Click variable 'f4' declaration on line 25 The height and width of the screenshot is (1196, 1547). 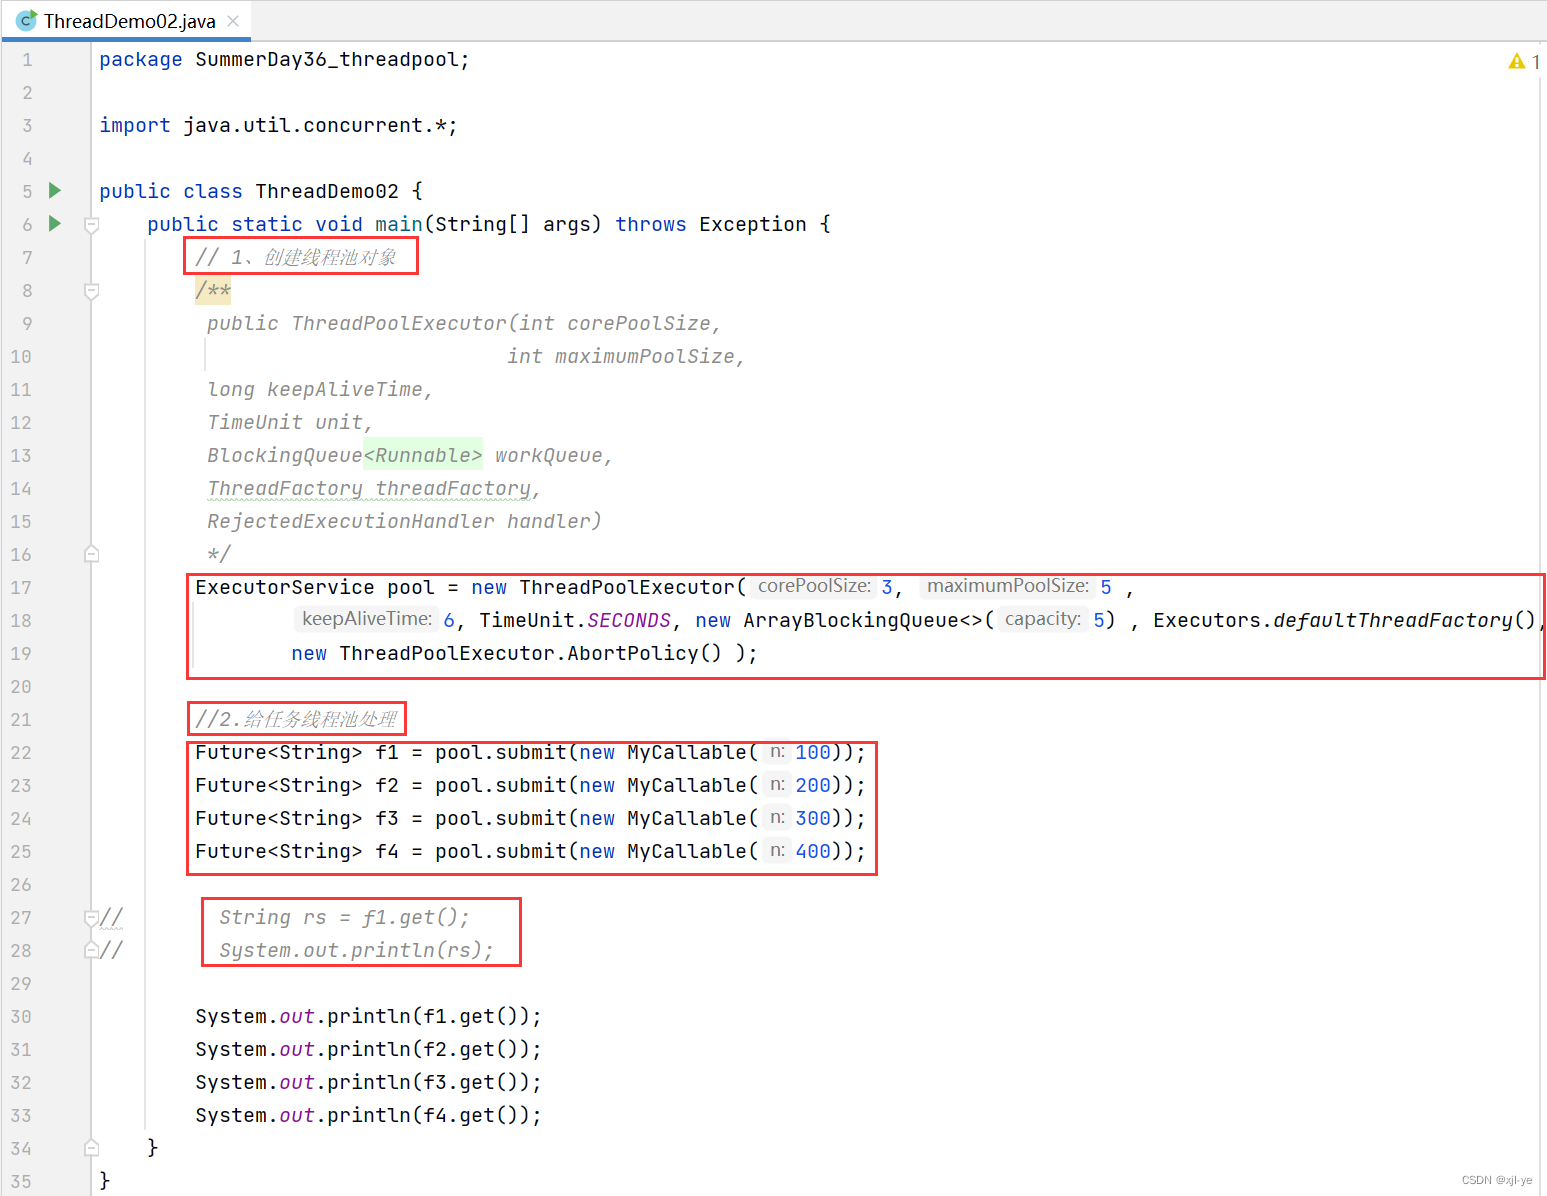point(387,852)
